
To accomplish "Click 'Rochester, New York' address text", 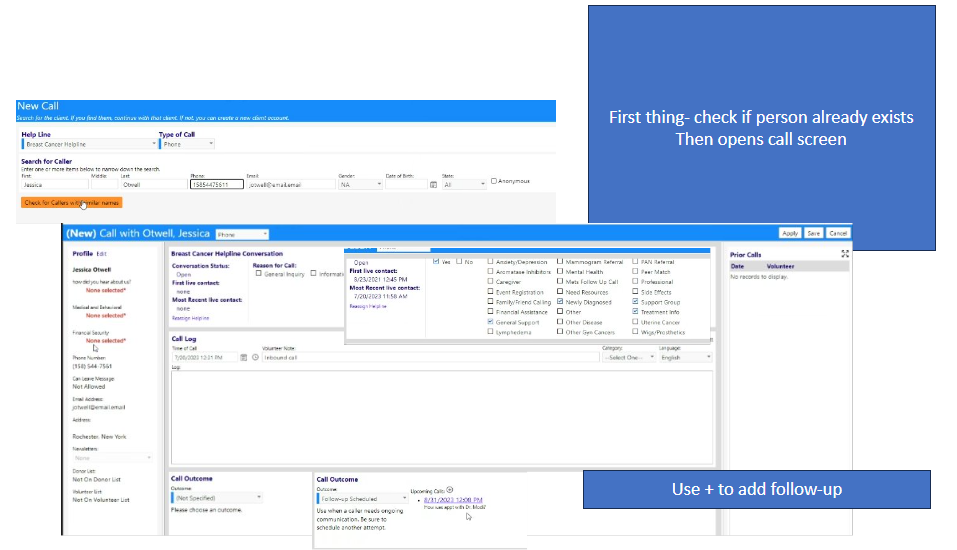I will pos(99,437).
